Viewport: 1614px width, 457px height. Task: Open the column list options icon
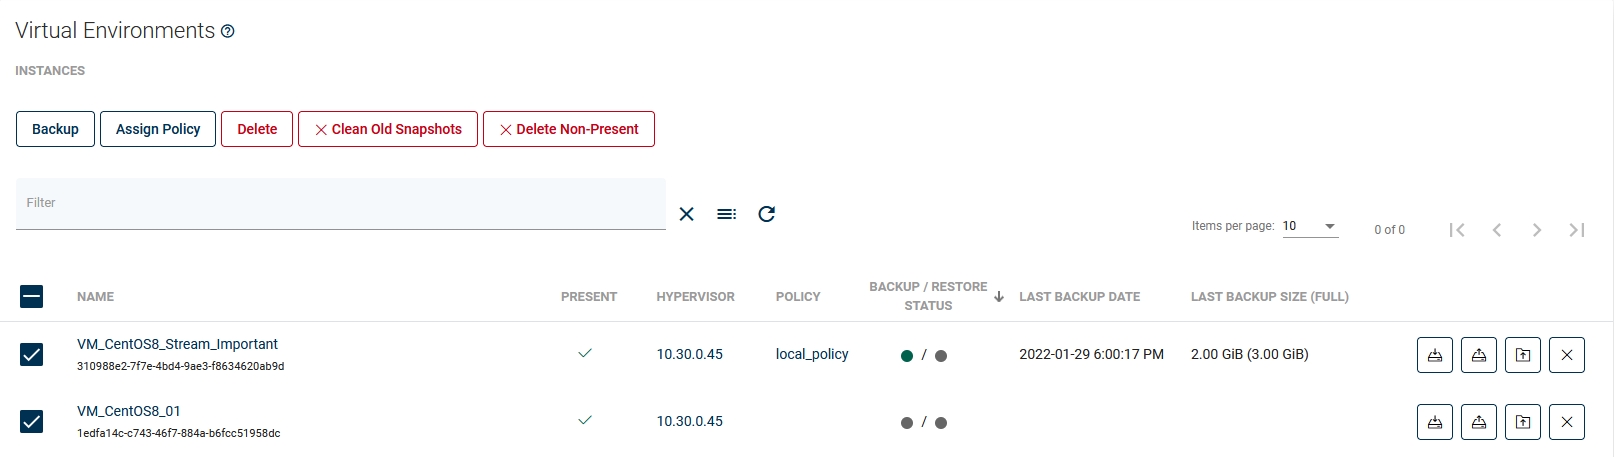pos(726,214)
